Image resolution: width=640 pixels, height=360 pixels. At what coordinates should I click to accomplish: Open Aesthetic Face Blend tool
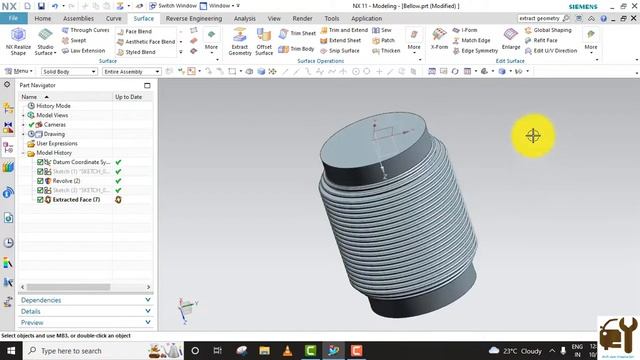146,42
